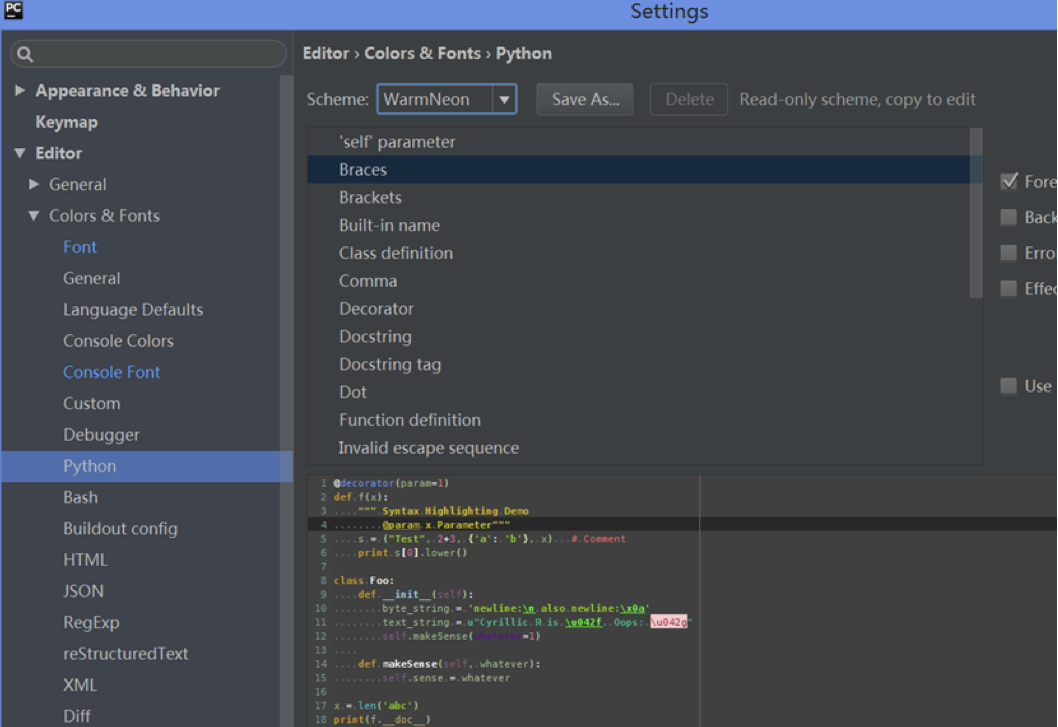Image resolution: width=1058 pixels, height=727 pixels.
Task: Open RegExp color settings
Action: [91, 622]
